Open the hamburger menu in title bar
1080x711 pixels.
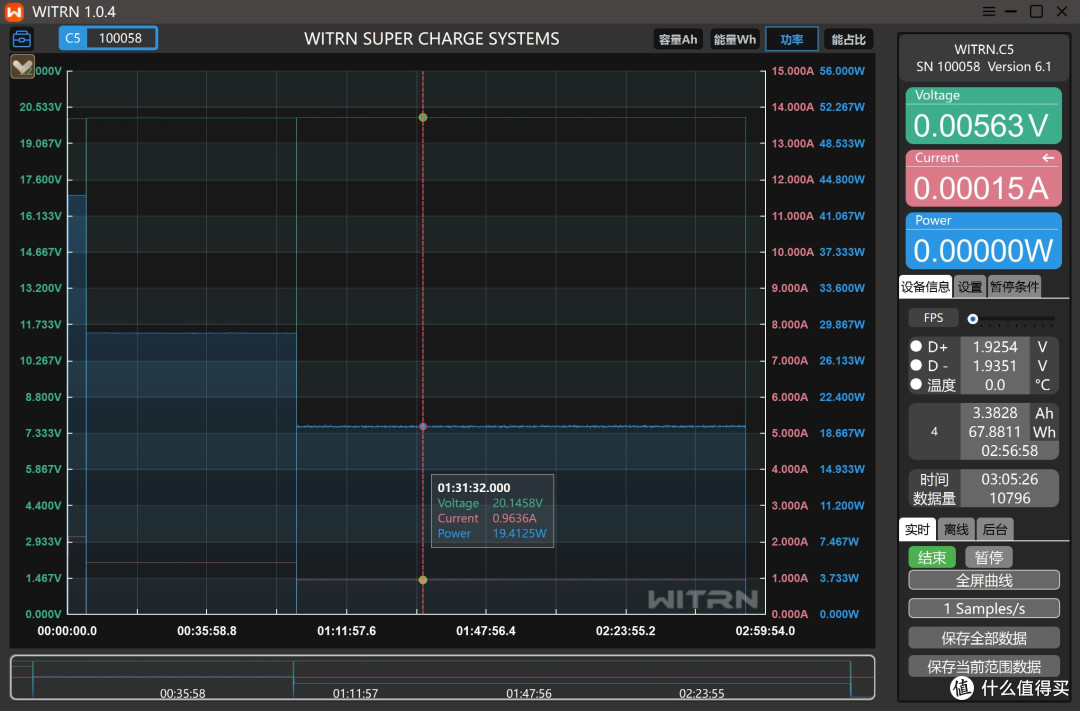point(988,11)
